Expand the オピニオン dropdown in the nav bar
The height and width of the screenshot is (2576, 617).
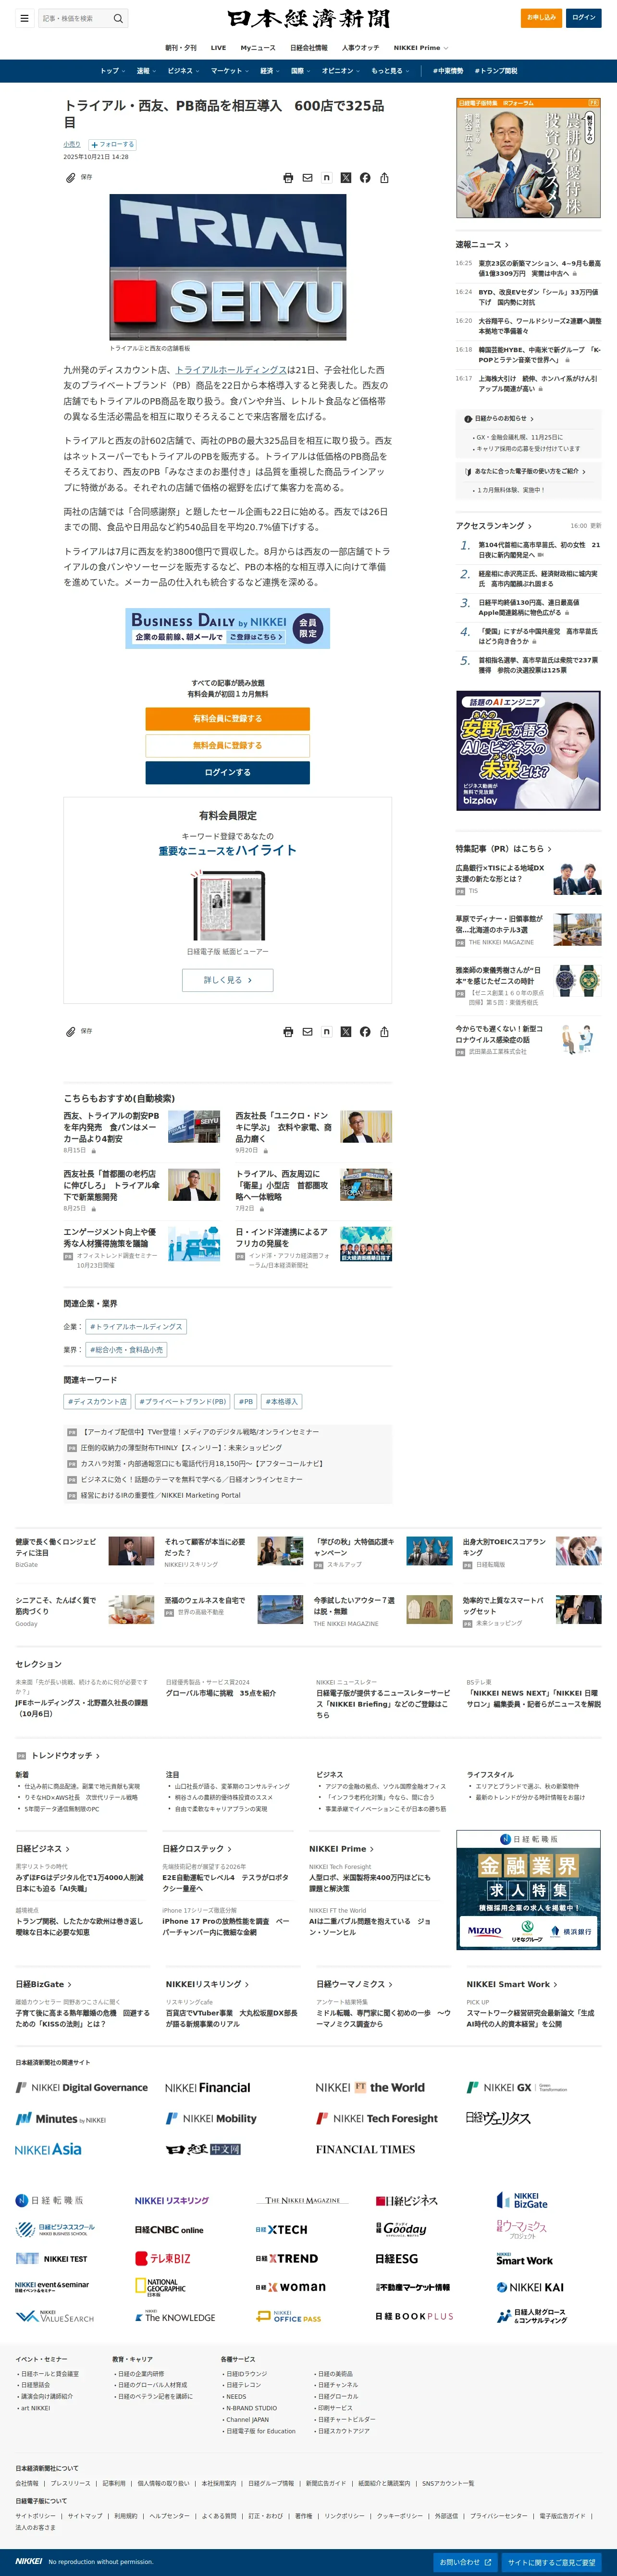tap(341, 71)
